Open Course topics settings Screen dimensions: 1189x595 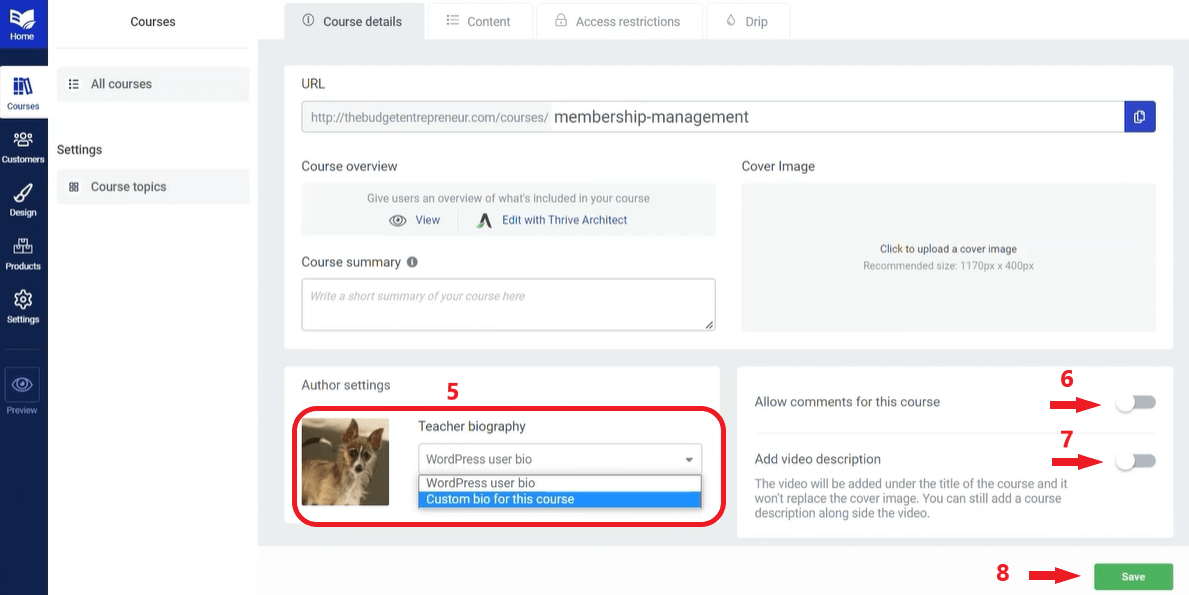[x=153, y=186]
